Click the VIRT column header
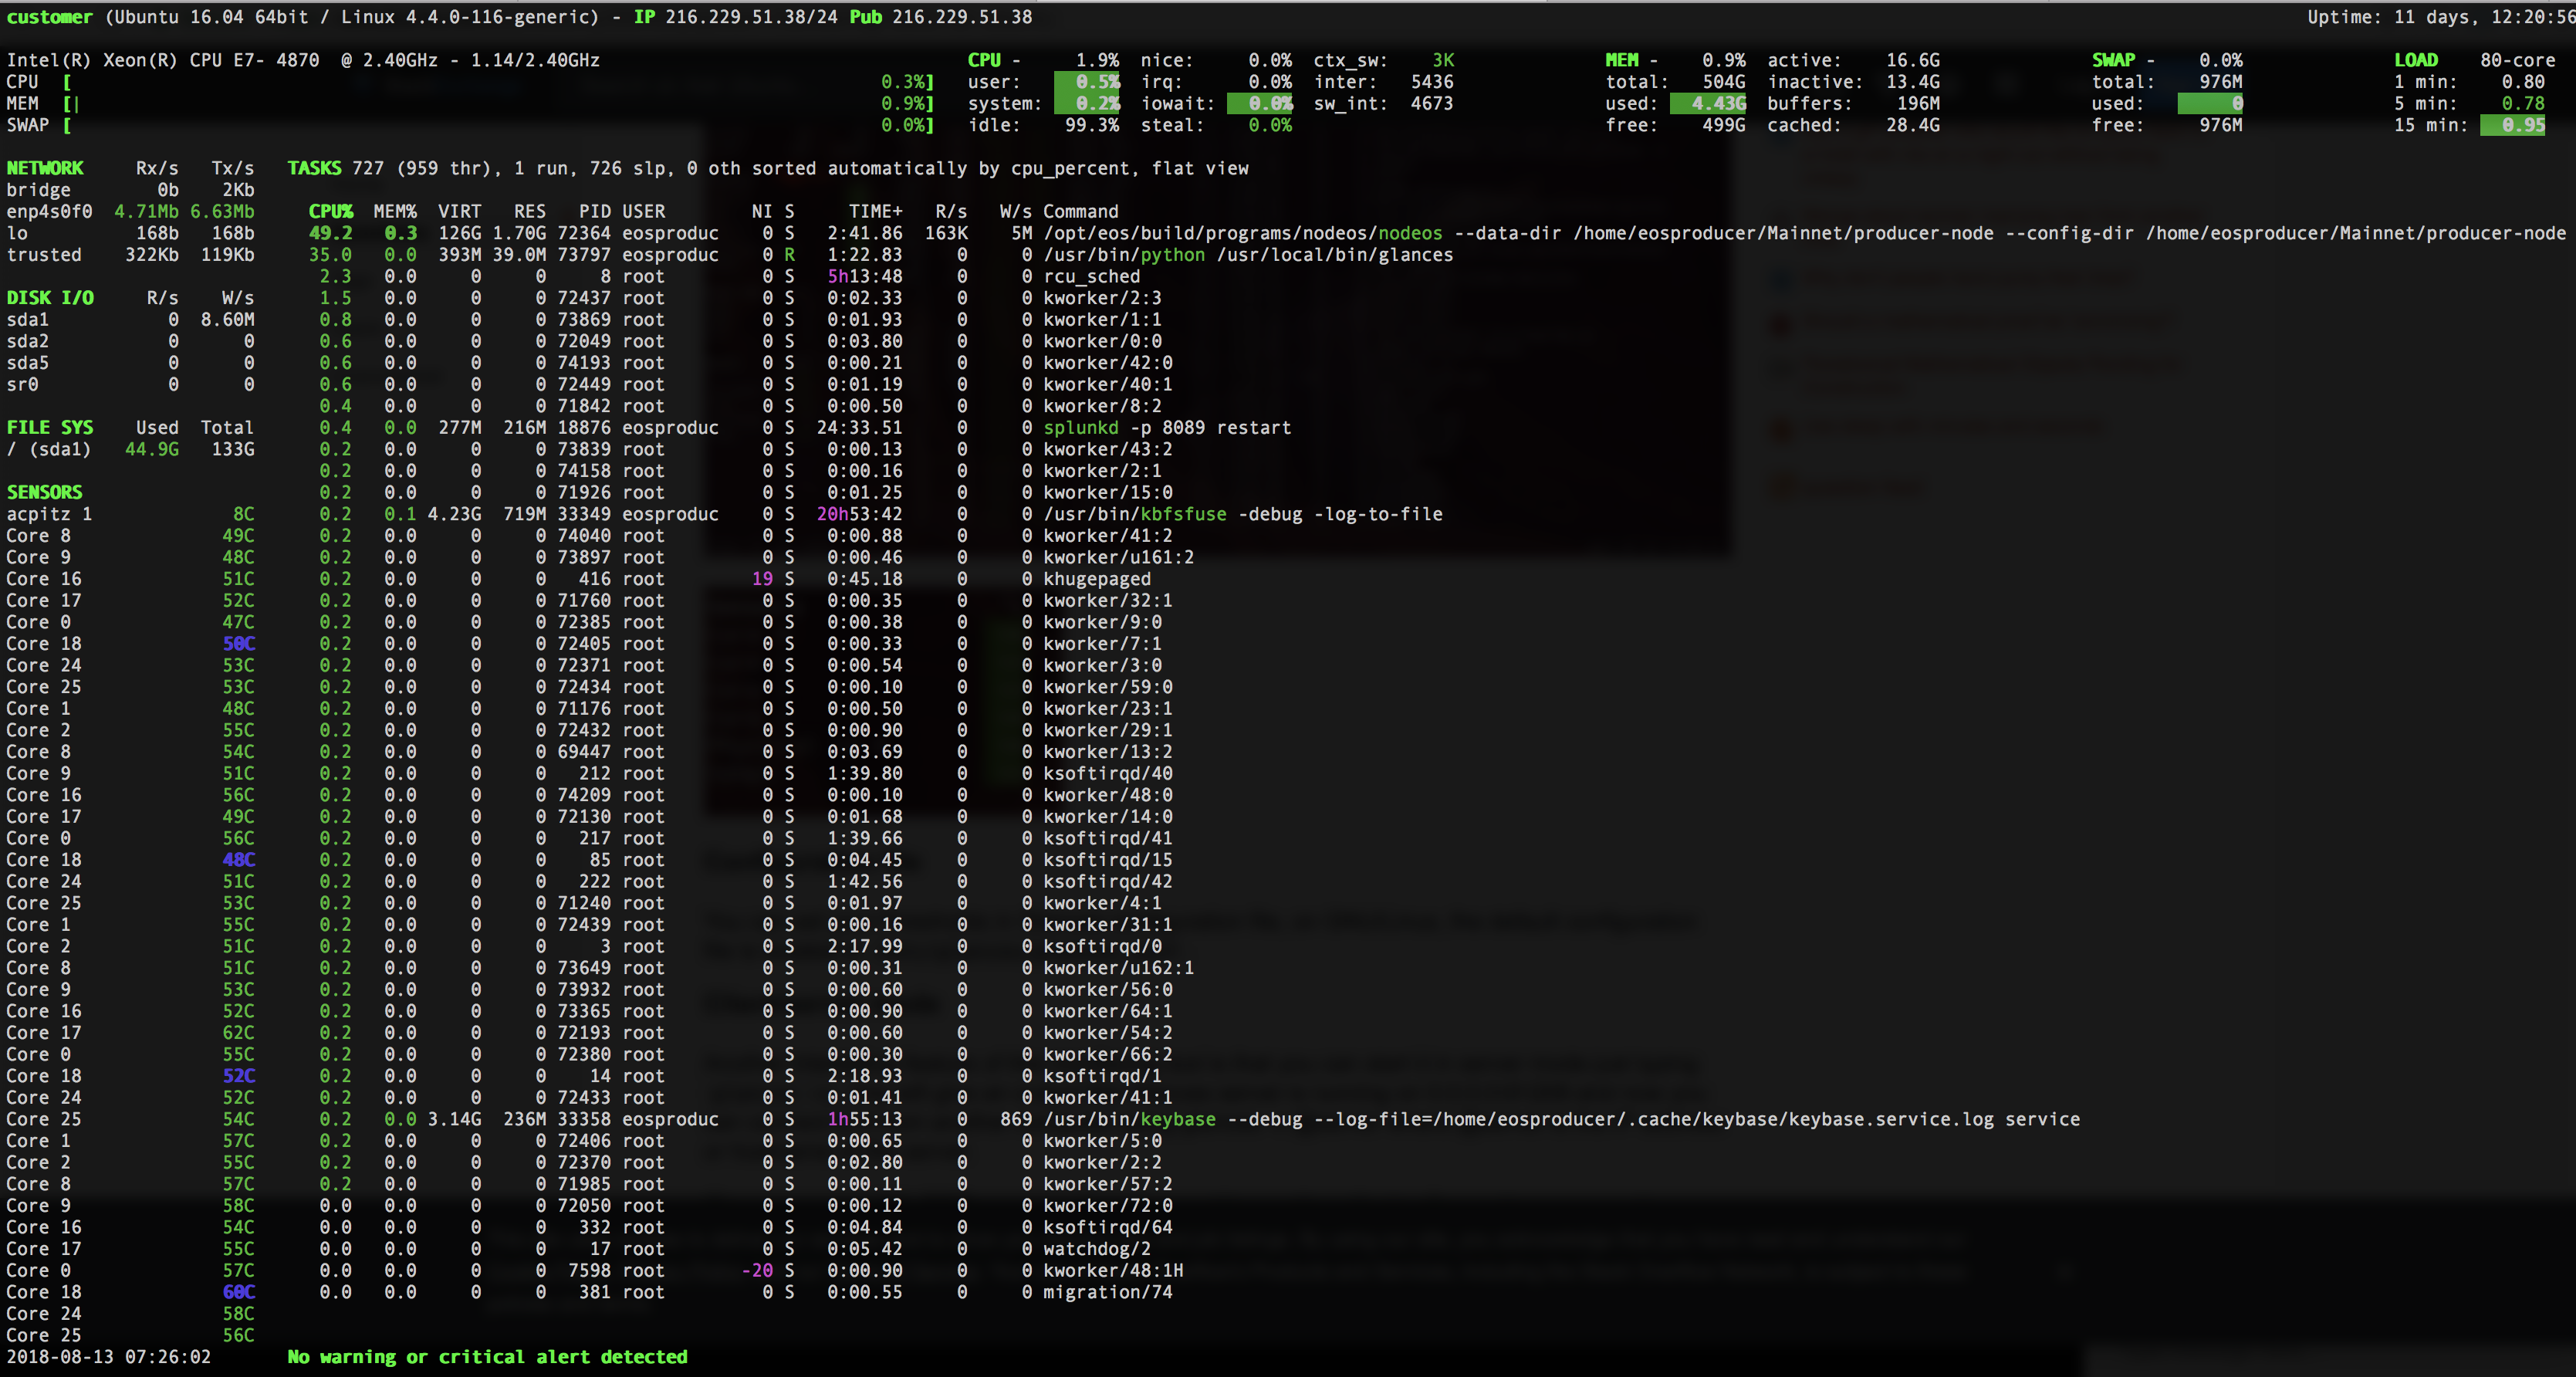 click(459, 212)
